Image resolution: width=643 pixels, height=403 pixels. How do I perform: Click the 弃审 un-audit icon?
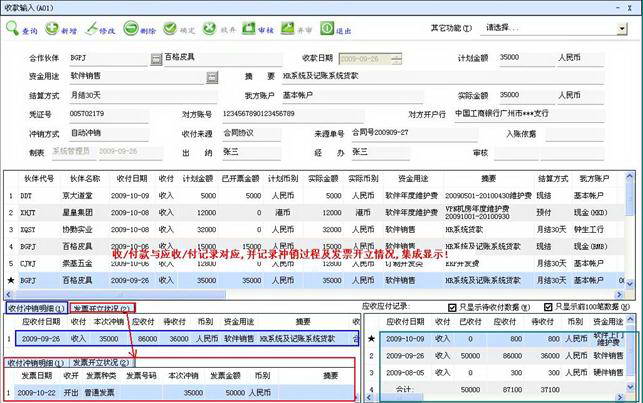287,28
